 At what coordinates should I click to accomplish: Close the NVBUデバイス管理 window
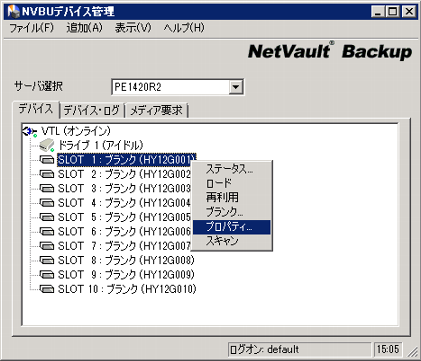(409, 12)
